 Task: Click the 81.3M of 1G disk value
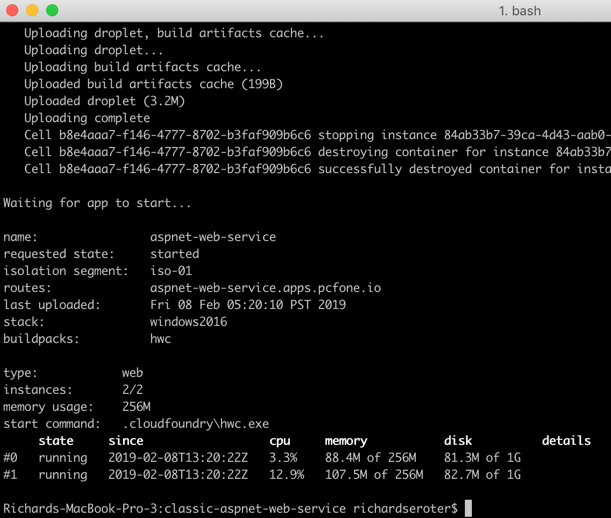click(486, 458)
